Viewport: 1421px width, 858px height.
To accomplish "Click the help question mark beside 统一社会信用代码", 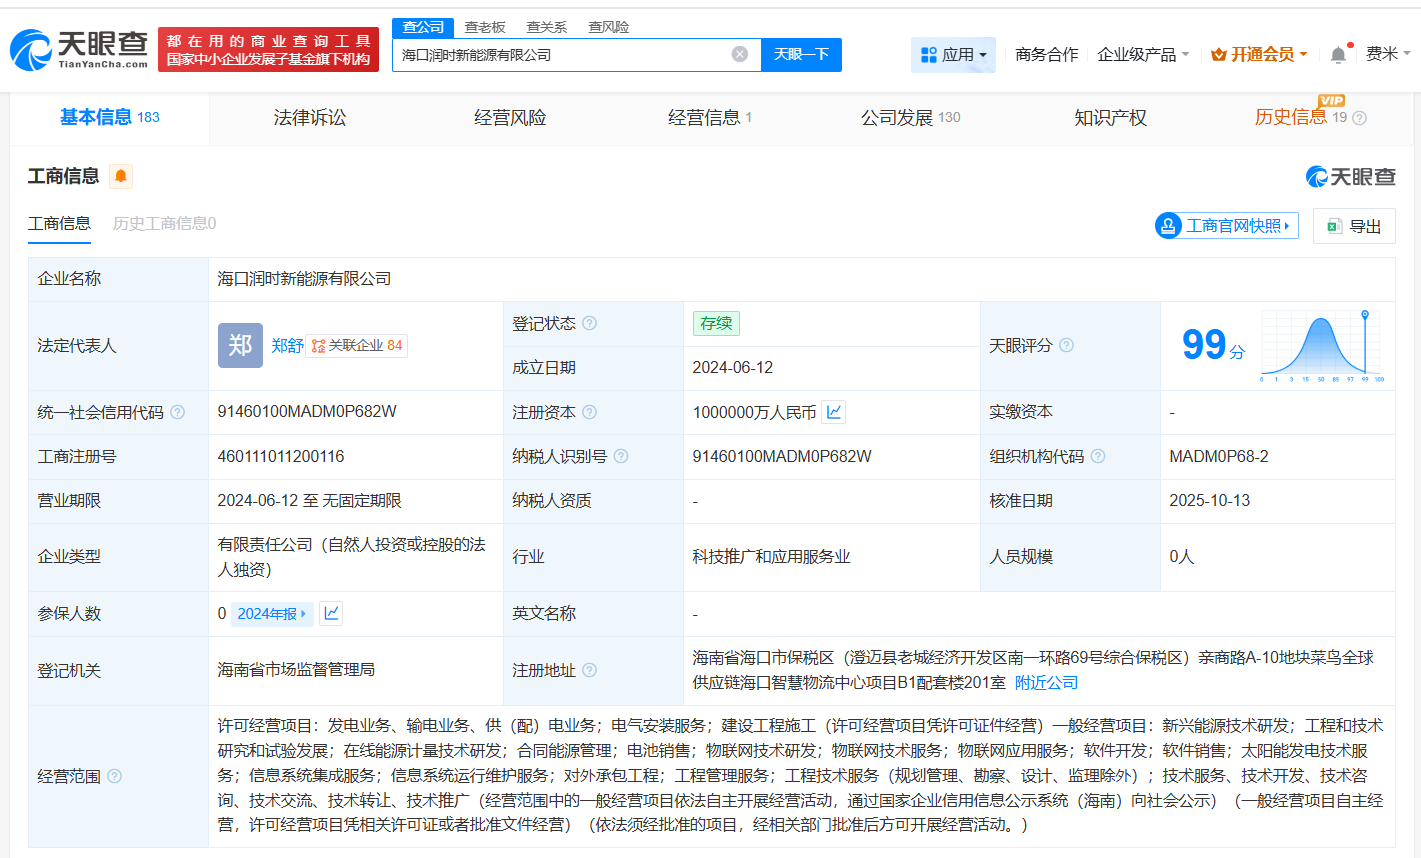I will click(x=179, y=412).
